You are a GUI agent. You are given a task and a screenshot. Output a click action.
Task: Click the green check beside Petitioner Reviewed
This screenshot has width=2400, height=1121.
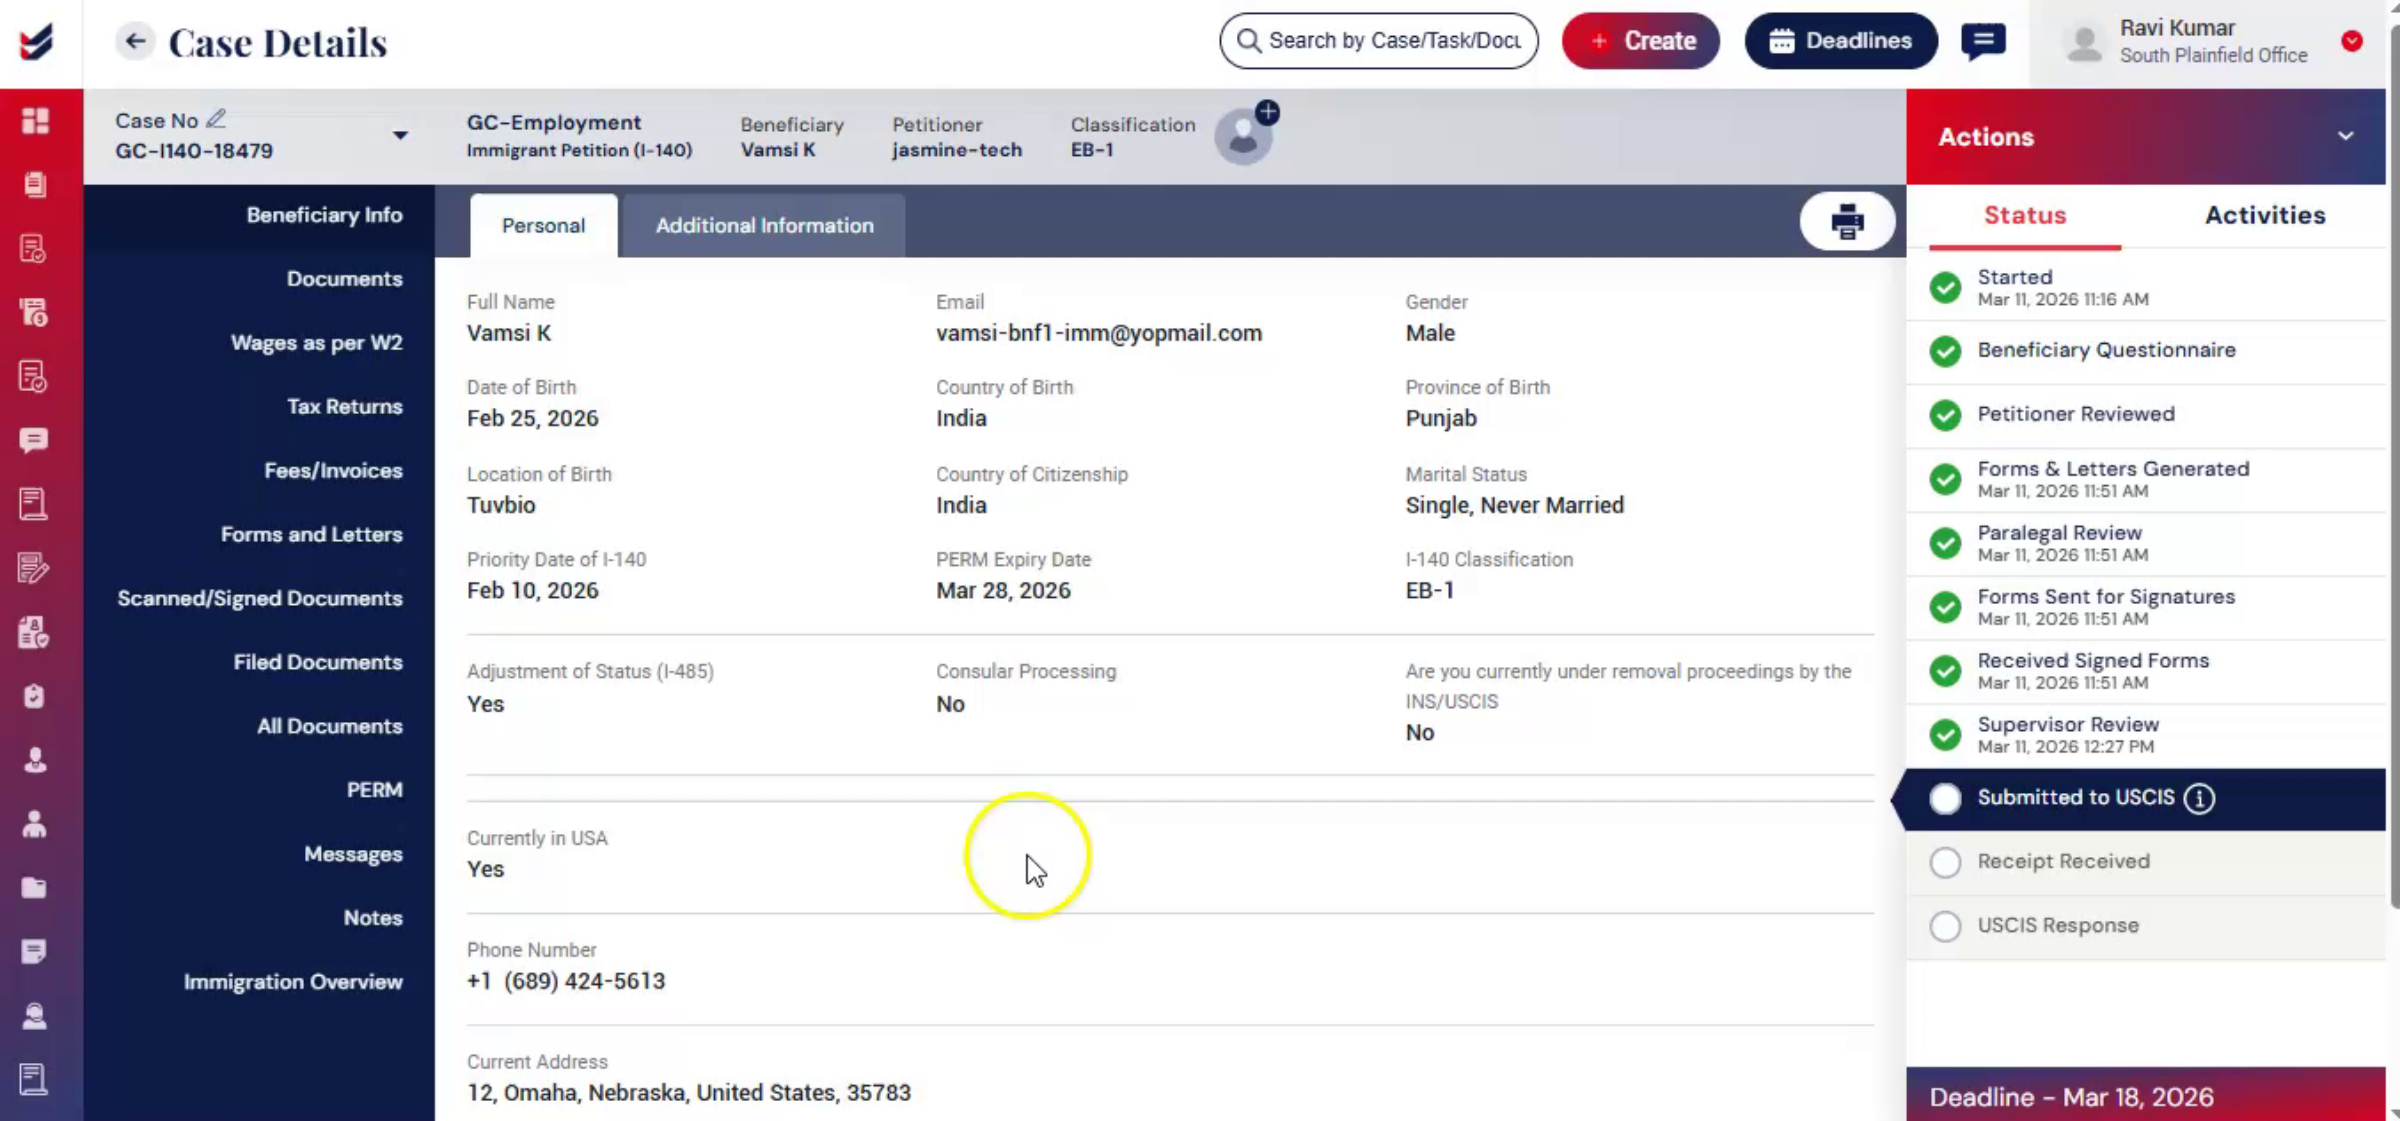click(x=1945, y=414)
